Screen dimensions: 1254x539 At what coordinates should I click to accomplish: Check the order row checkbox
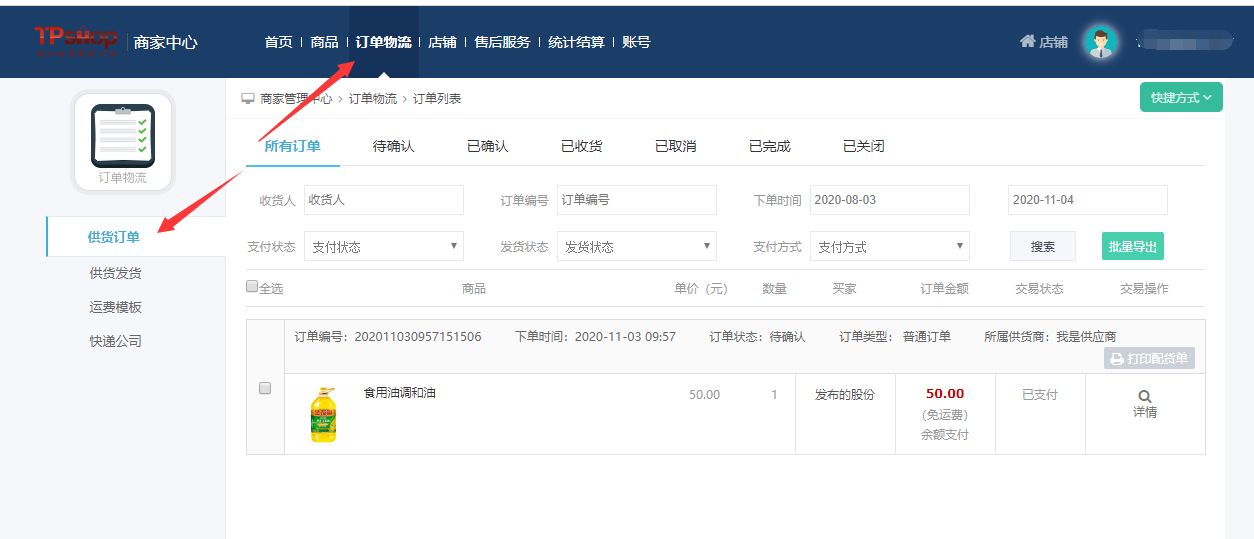265,388
